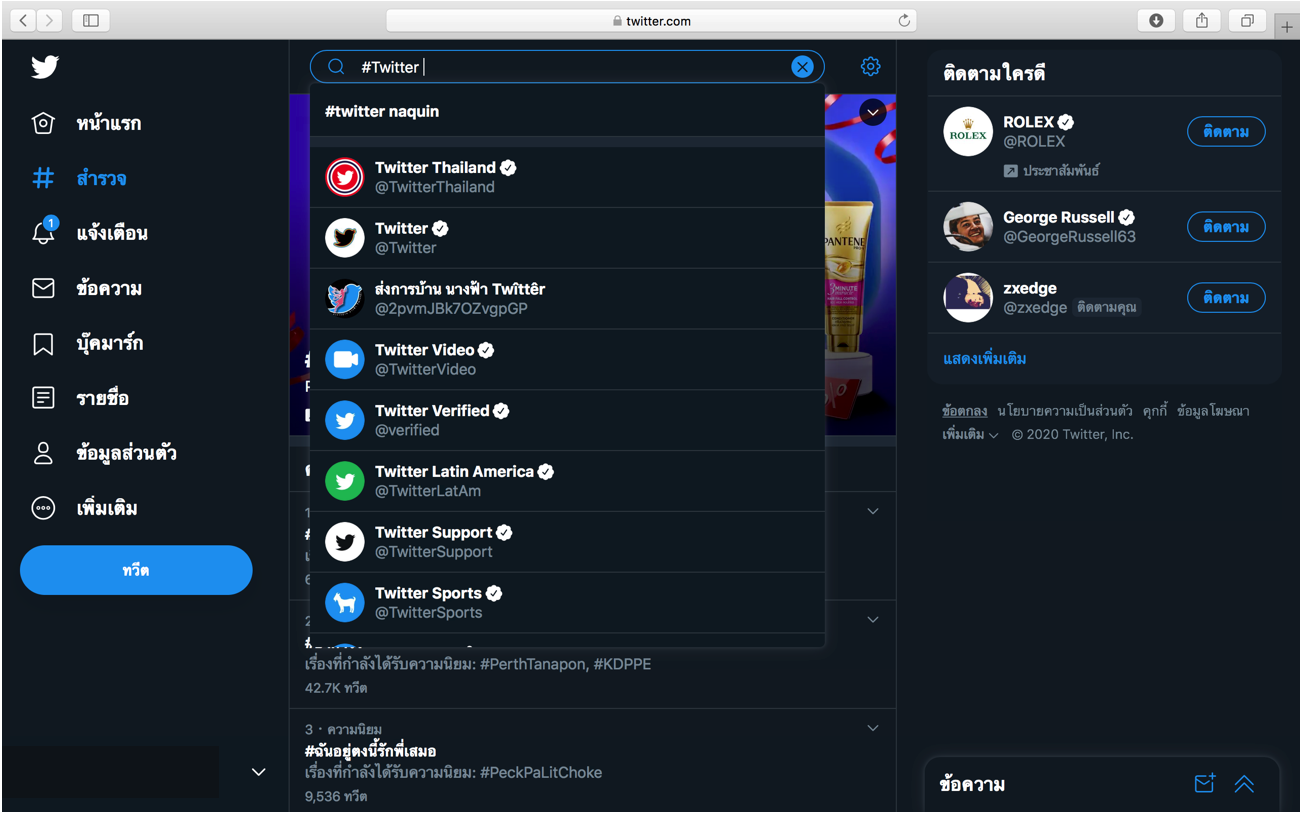Image resolution: width=1300 pixels, height=814 pixels.
Task: Clear the search field text
Action: click(802, 67)
